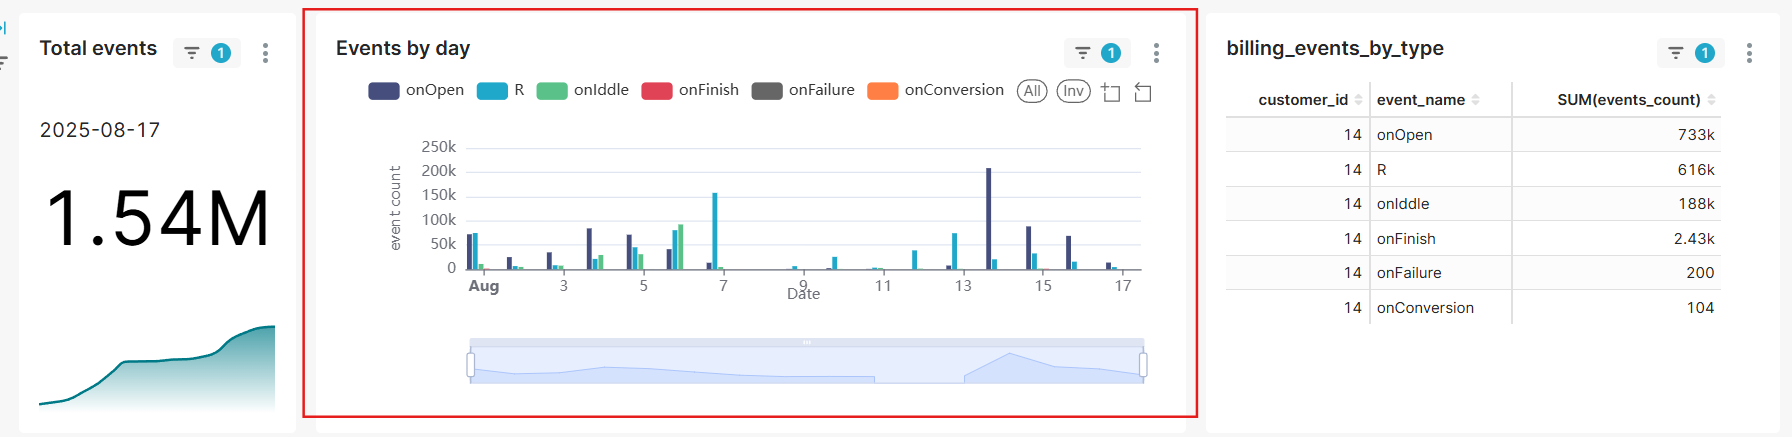1792x437 pixels.
Task: Click the Aug x-axis label
Action: click(x=484, y=286)
